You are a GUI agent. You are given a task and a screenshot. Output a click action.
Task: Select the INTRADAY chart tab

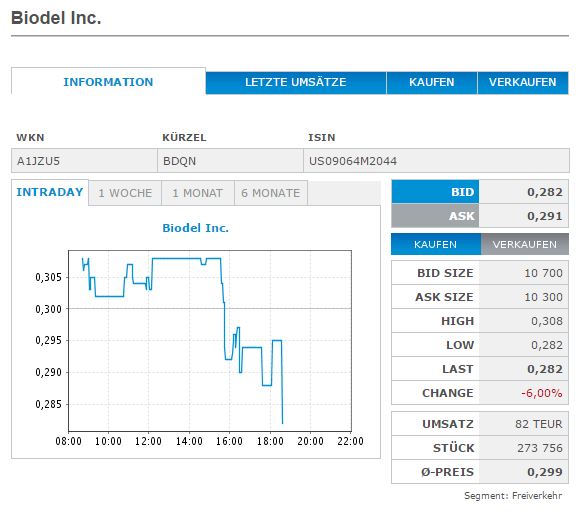[50, 192]
